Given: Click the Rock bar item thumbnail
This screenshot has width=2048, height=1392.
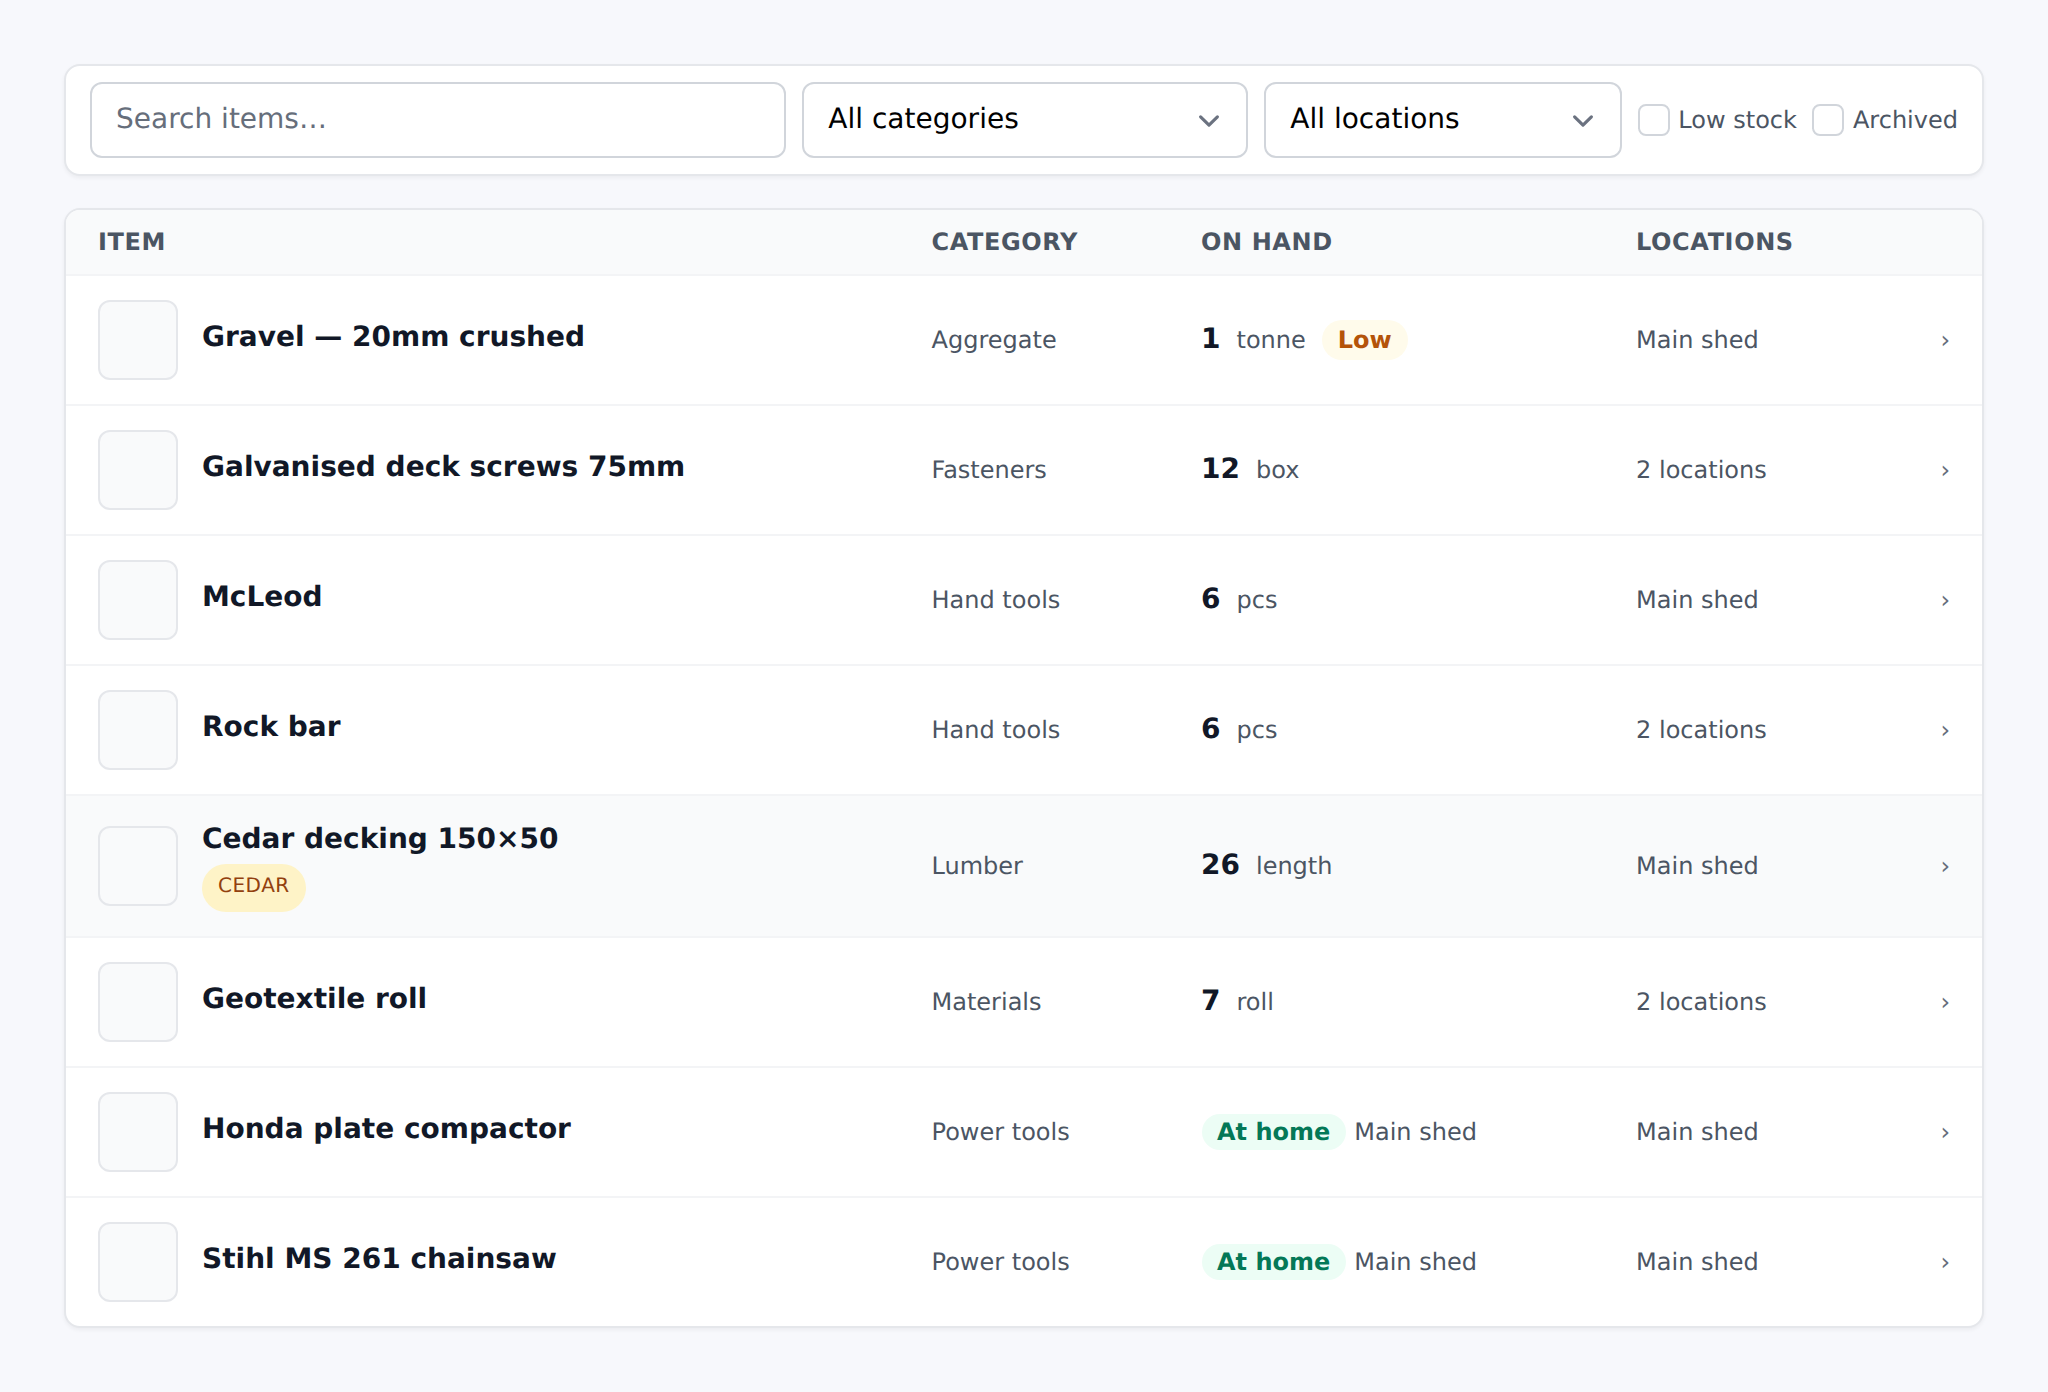Looking at the screenshot, I should point(138,730).
